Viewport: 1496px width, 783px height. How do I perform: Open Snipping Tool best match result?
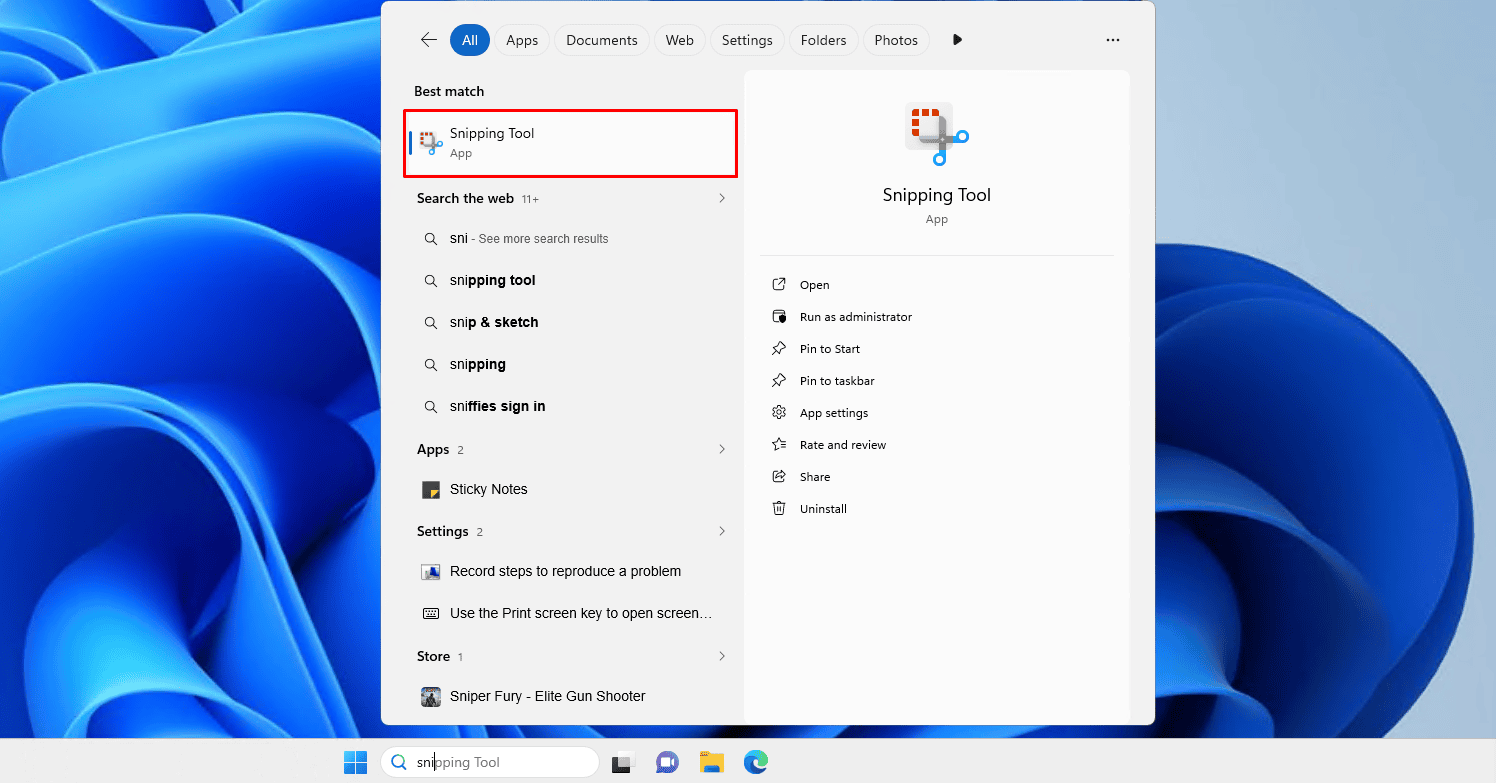(570, 143)
